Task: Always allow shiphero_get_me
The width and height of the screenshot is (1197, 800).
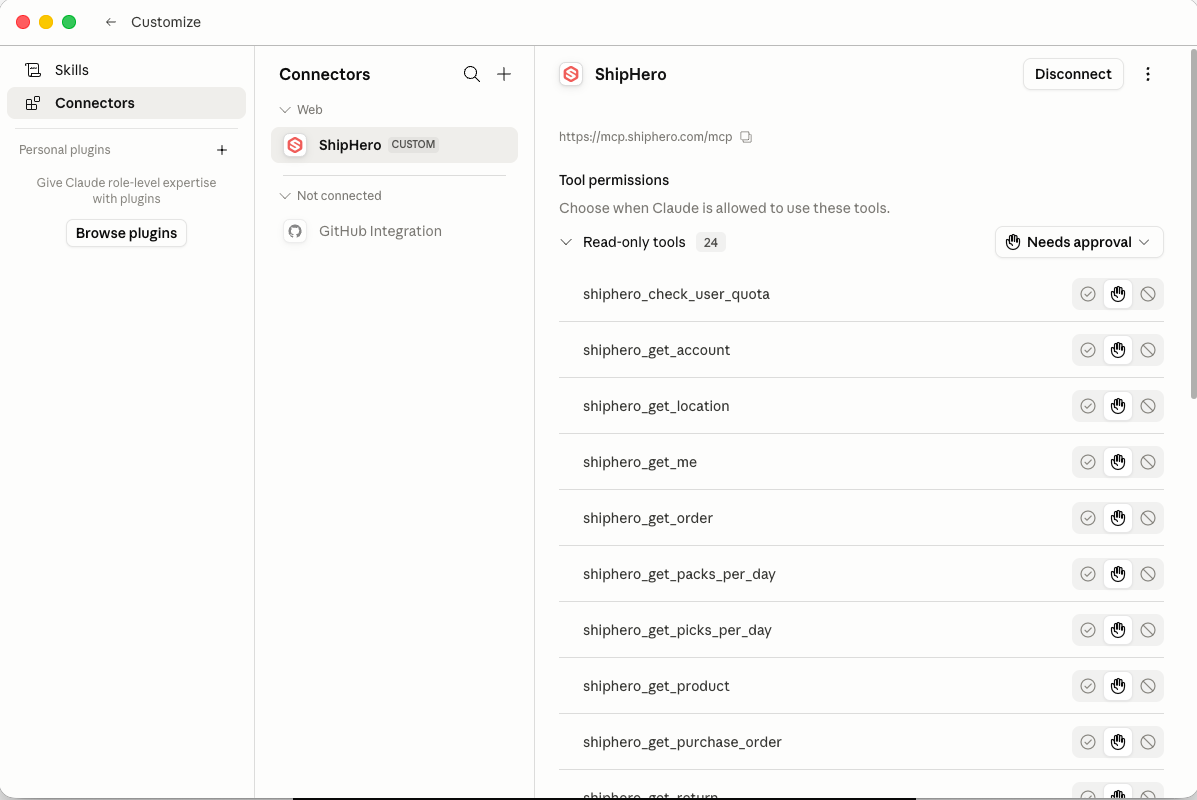Action: click(1088, 463)
